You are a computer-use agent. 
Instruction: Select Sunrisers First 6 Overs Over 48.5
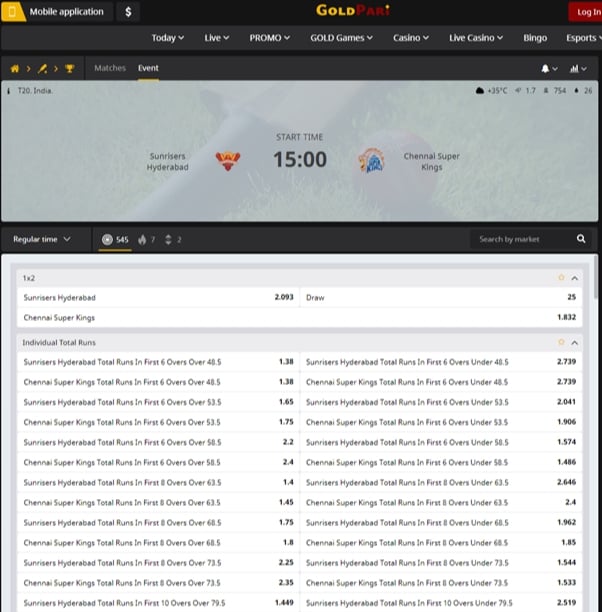[x=158, y=362]
